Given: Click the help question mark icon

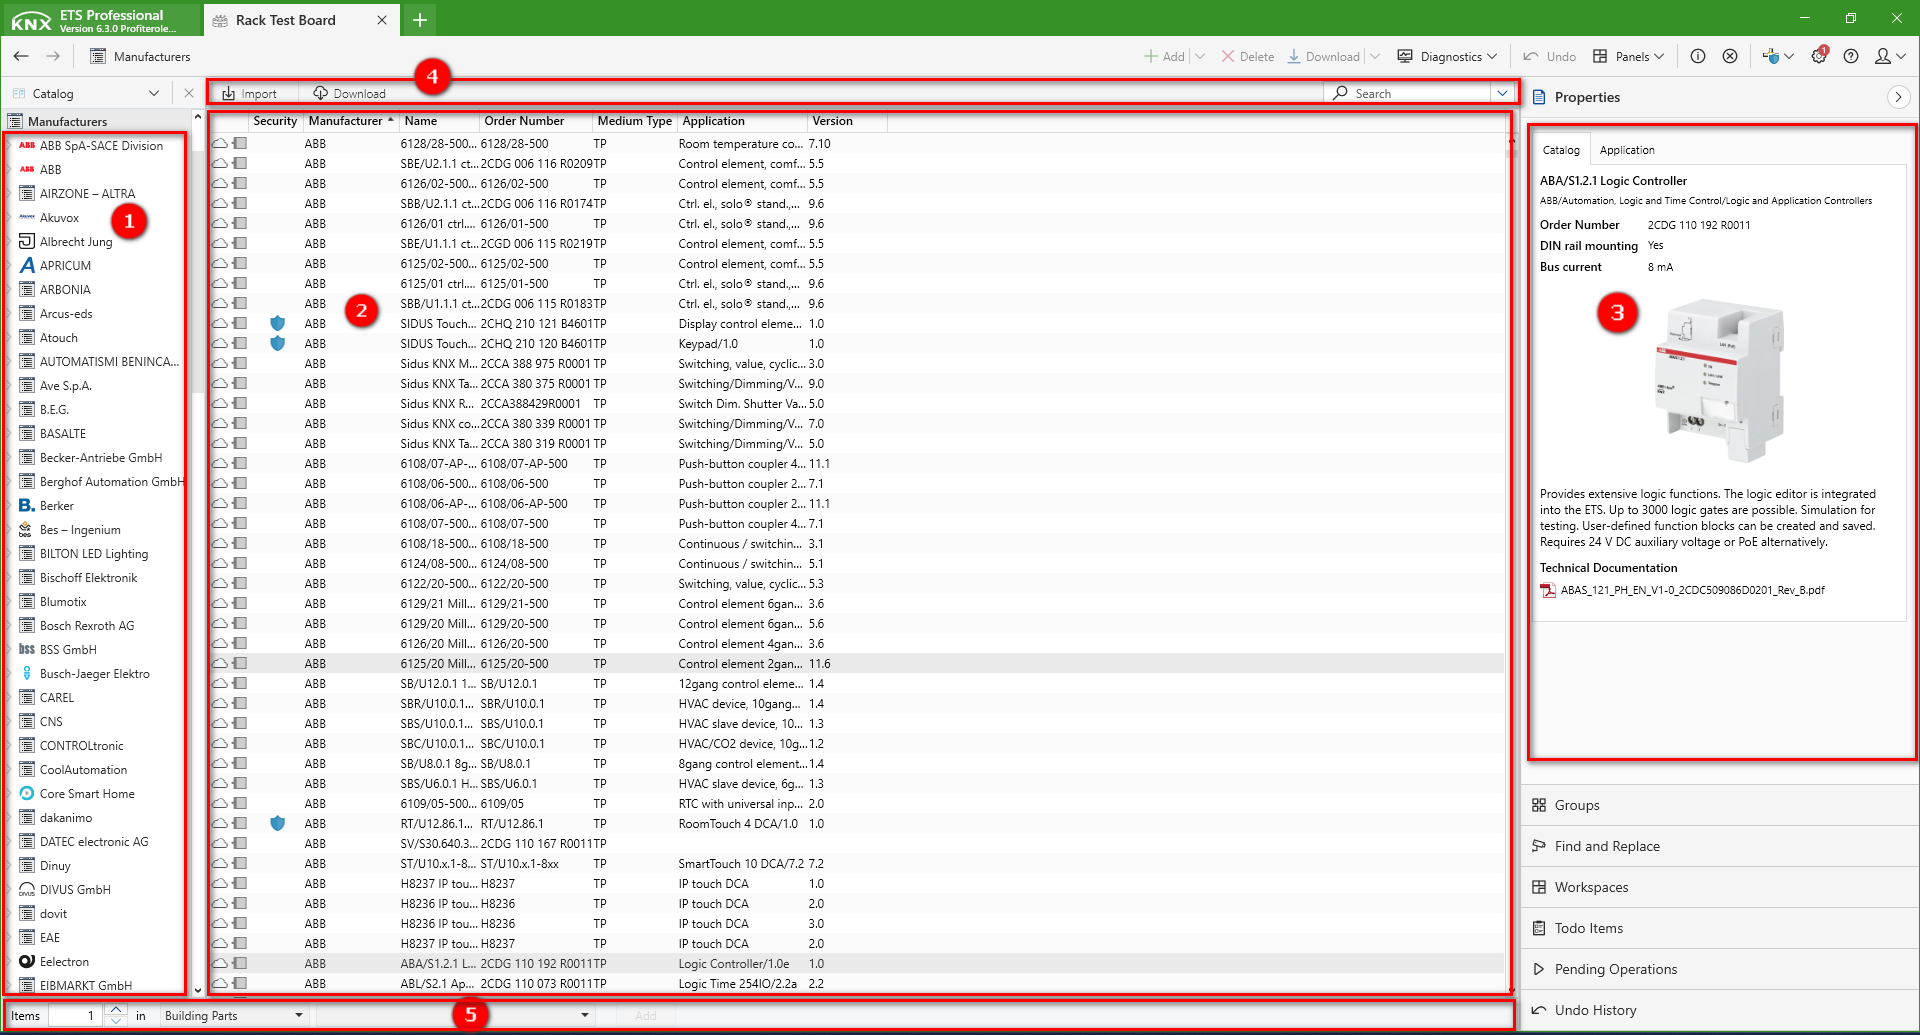Looking at the screenshot, I should (1851, 57).
